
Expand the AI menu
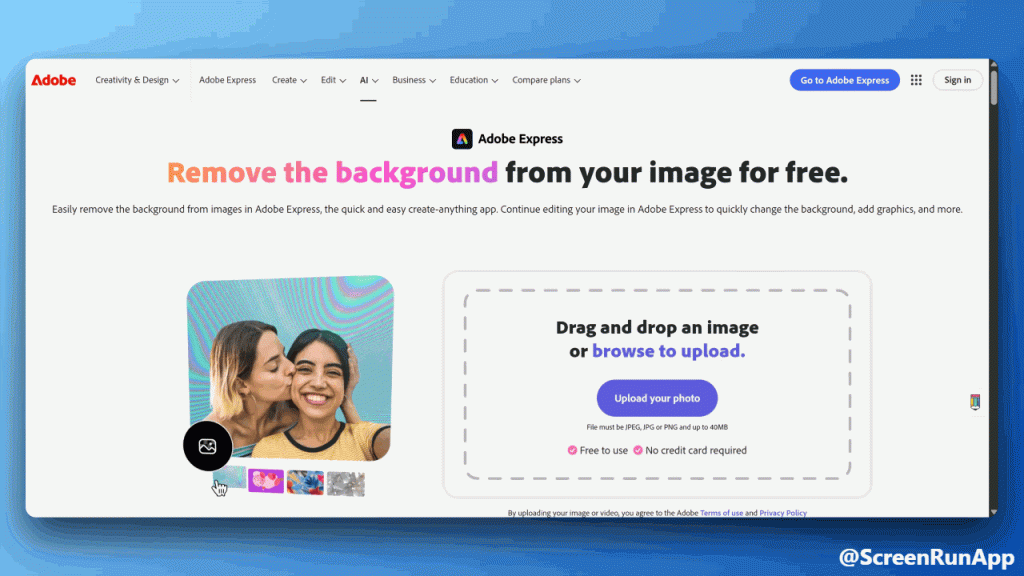(x=369, y=80)
